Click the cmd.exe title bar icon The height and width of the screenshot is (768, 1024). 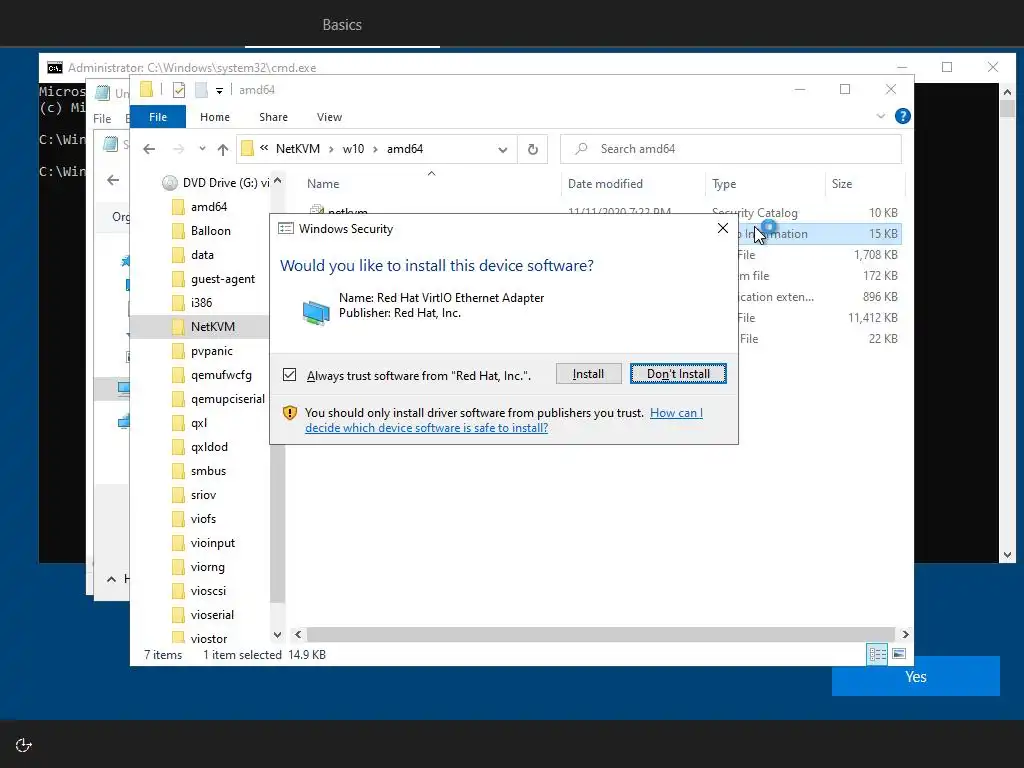tap(55, 67)
